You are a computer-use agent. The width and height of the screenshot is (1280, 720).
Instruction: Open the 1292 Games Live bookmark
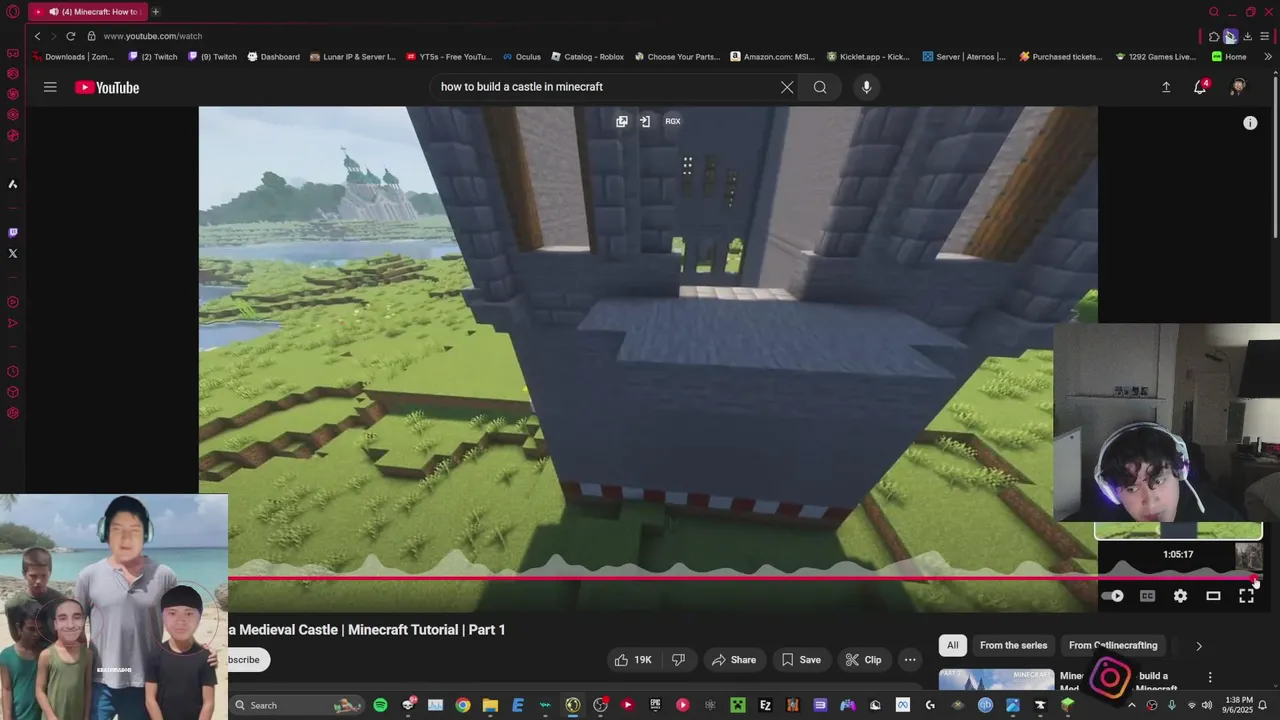coord(1155,57)
